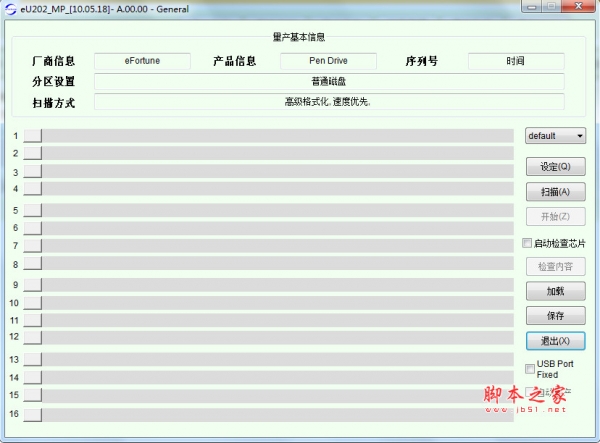Click the port 8 slot button
600x443 pixels.
(x=33, y=264)
